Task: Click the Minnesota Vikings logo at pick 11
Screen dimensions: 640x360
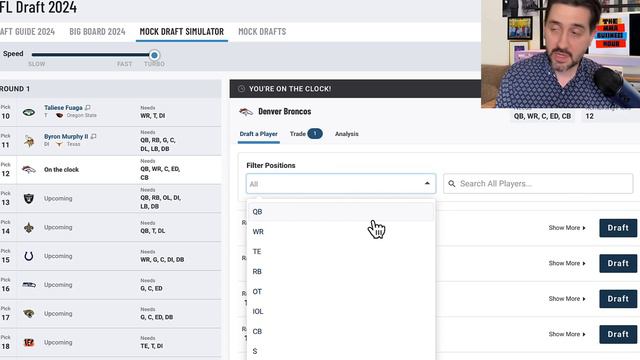Action: (x=29, y=141)
